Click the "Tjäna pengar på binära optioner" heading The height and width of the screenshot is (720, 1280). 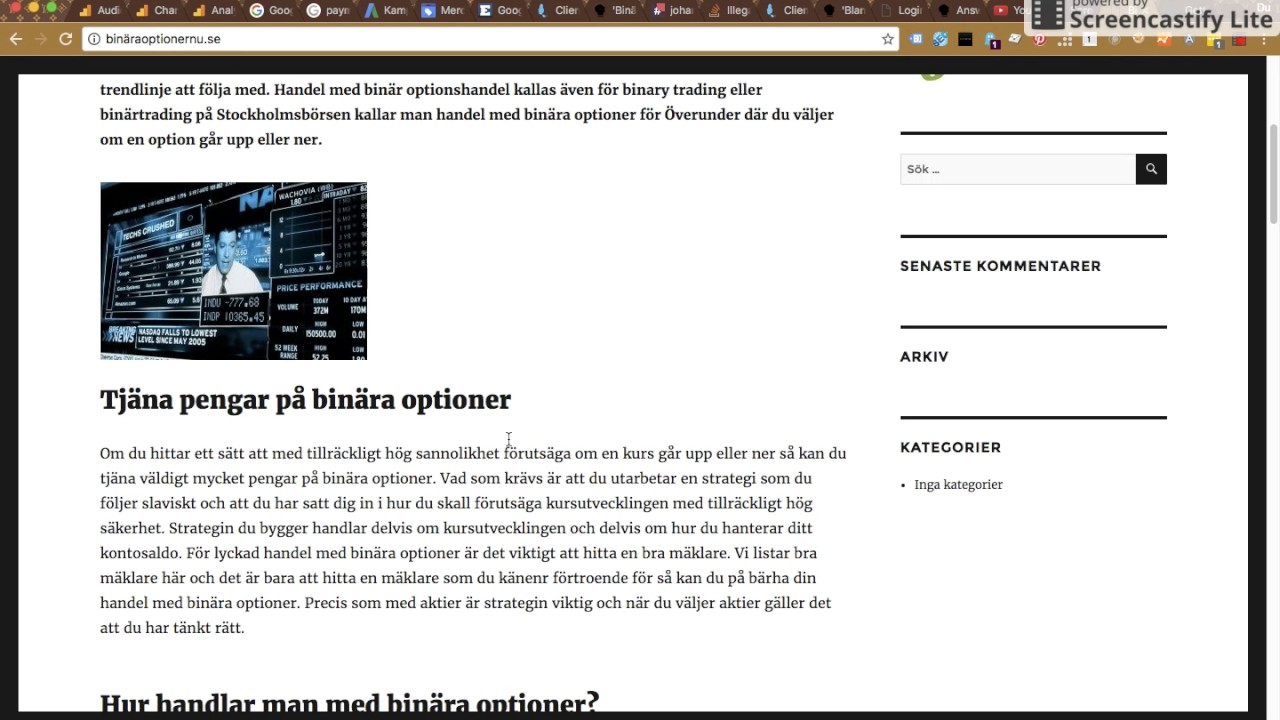305,400
